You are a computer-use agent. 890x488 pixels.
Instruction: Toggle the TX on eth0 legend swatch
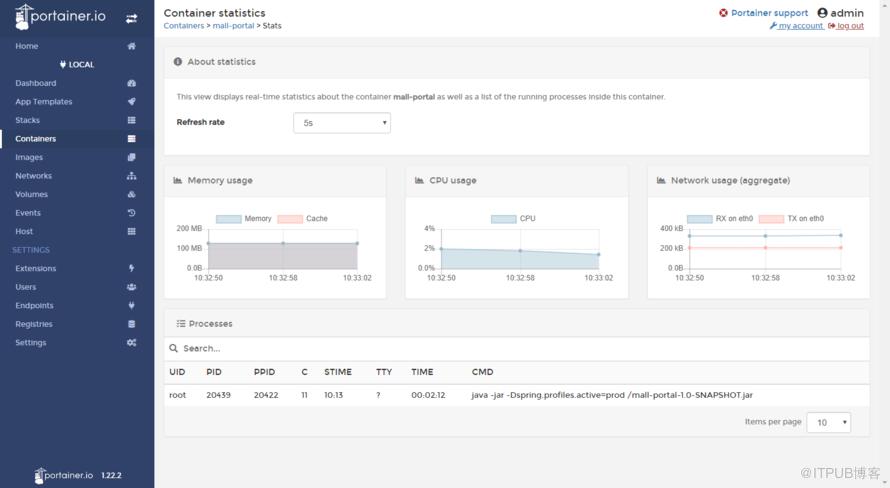tap(771, 219)
